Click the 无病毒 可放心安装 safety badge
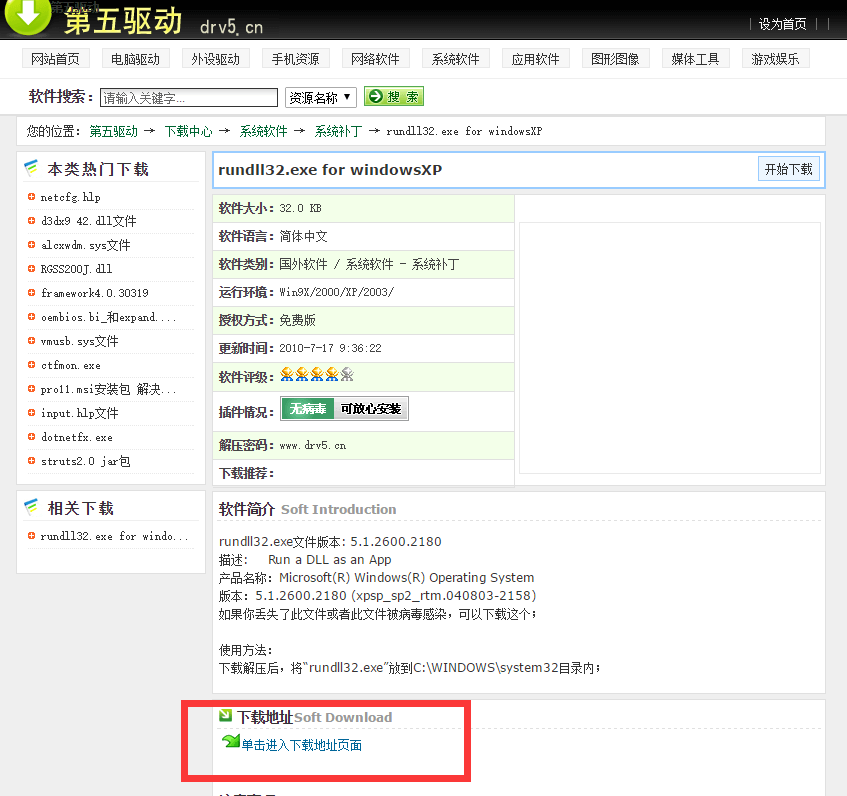The image size is (847, 796). [x=344, y=409]
